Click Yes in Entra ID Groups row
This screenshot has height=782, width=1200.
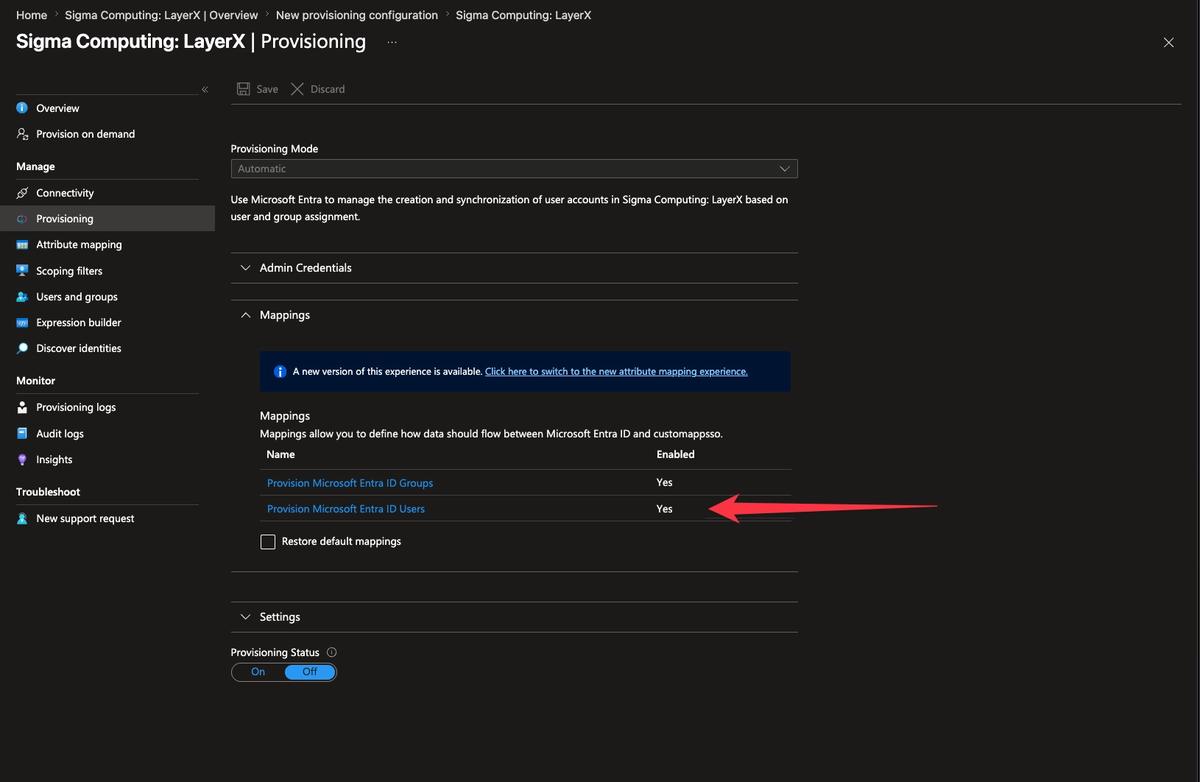[664, 483]
